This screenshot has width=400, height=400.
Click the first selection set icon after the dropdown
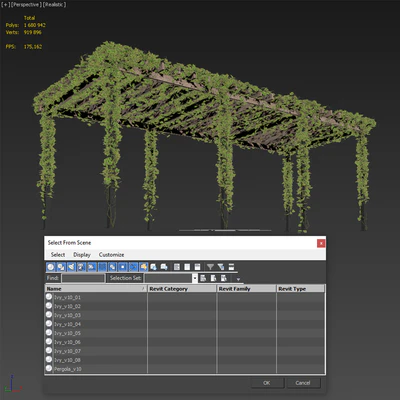tap(203, 278)
